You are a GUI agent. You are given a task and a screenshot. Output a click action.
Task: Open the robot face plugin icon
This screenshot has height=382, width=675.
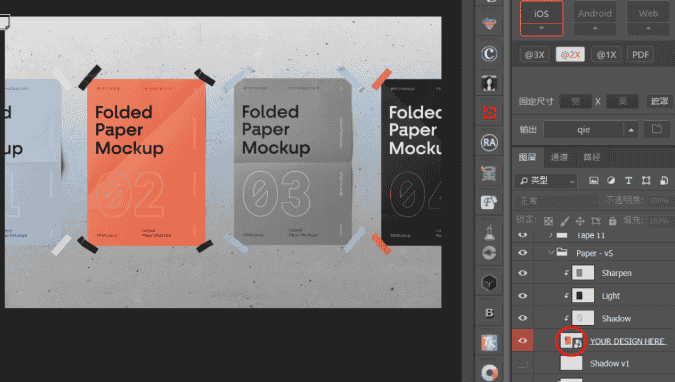489,173
